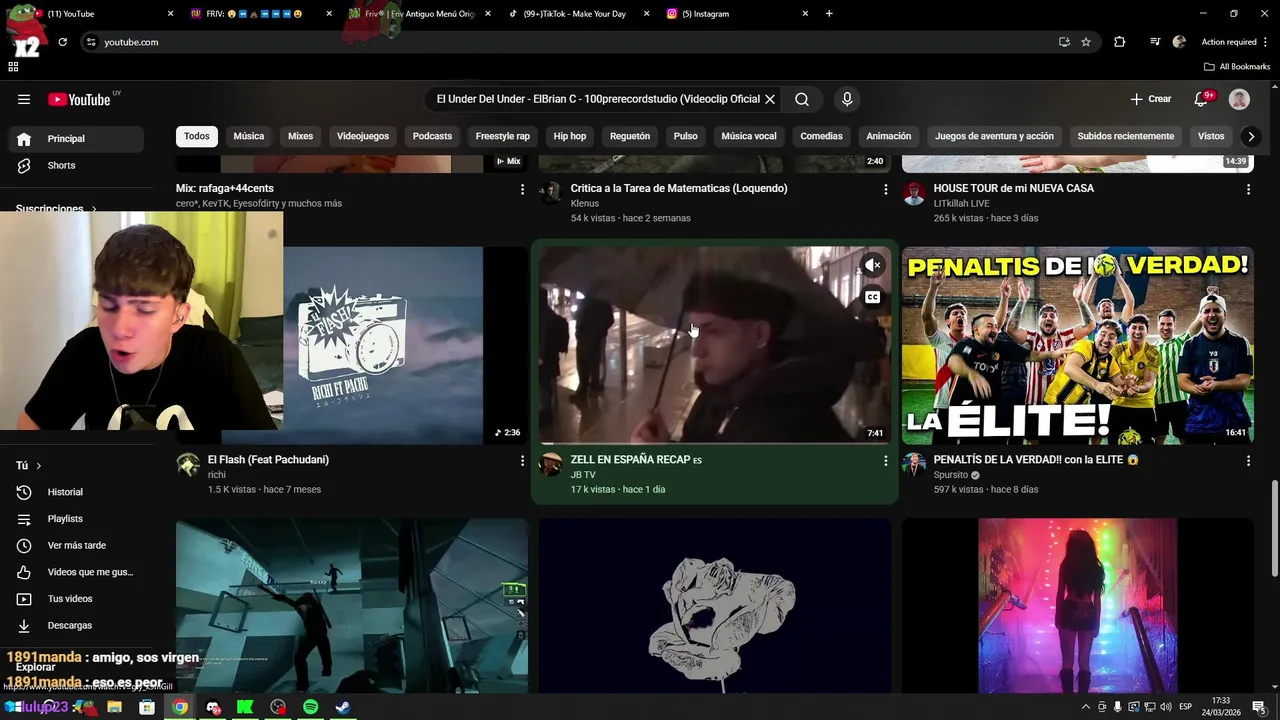The height and width of the screenshot is (720, 1280).
Task: Select the Todos filter chip
Action: point(197,136)
